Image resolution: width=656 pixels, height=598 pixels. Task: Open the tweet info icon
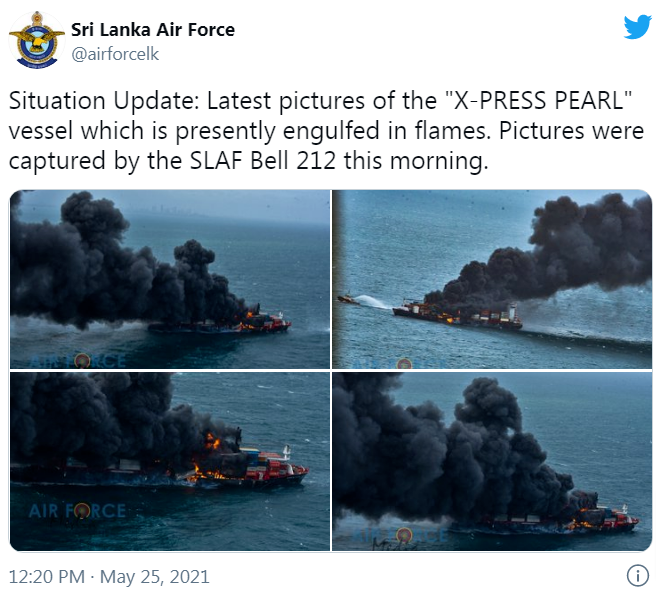point(638,576)
